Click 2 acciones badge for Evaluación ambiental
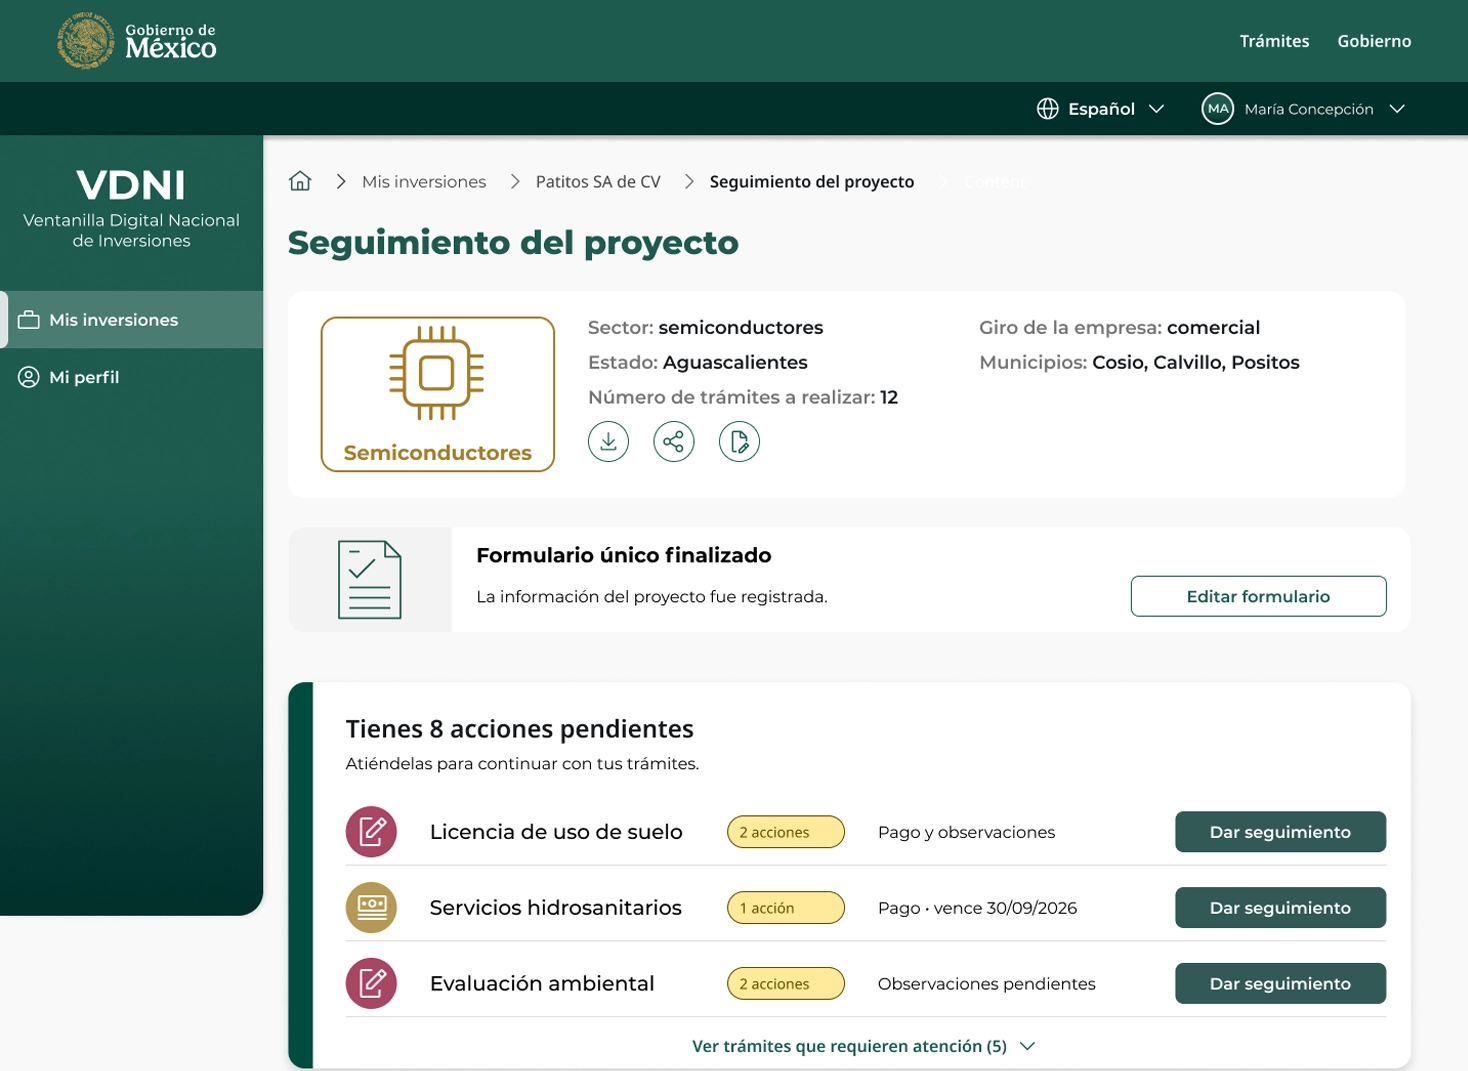 click(x=786, y=984)
